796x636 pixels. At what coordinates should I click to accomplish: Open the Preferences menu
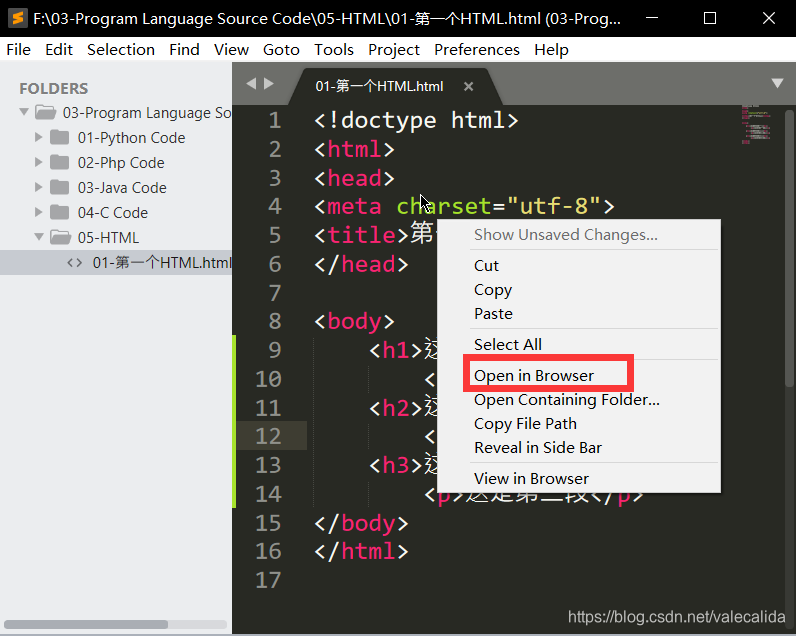point(477,50)
